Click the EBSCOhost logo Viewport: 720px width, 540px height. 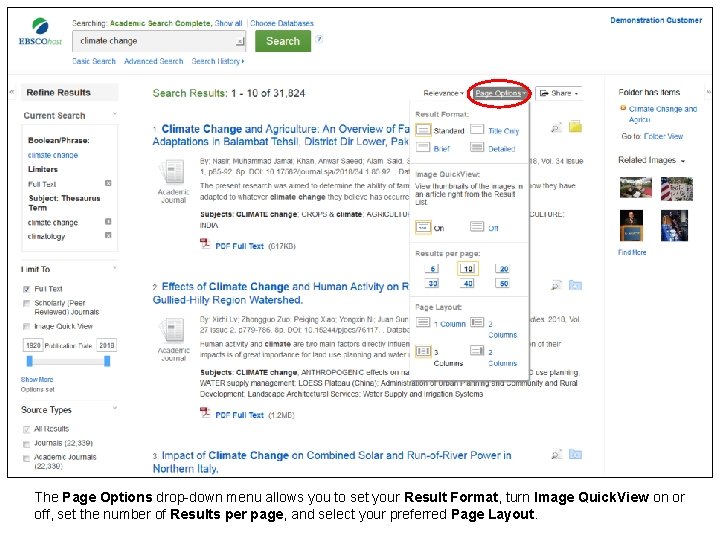click(40, 32)
